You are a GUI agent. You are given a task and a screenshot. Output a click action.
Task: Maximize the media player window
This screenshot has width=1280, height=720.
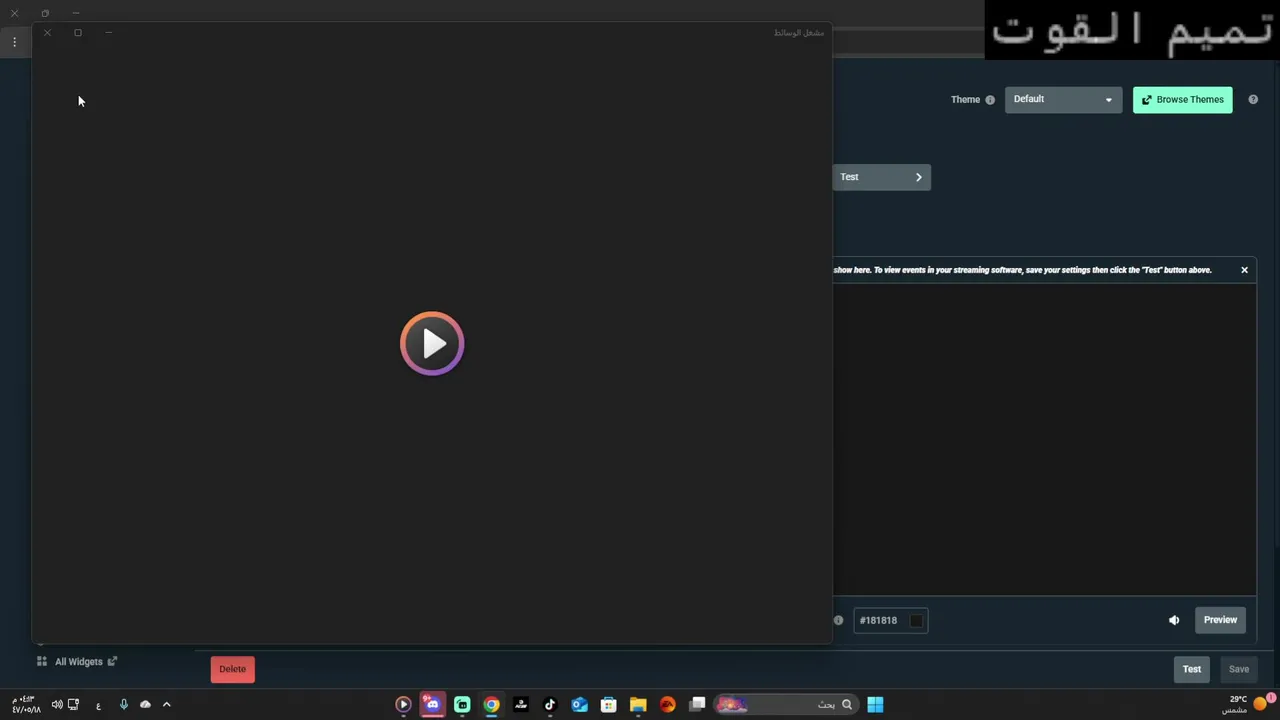(x=78, y=33)
